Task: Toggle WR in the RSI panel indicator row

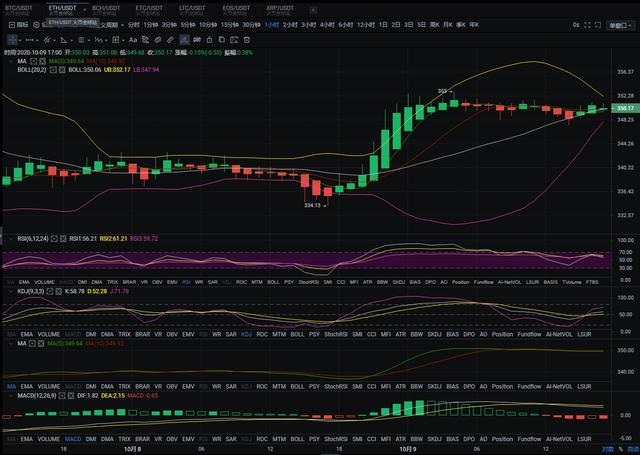Action: (x=199, y=282)
